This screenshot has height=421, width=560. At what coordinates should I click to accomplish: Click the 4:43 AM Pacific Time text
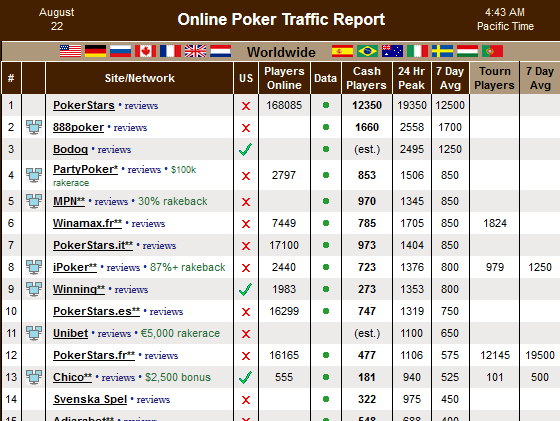pos(505,19)
